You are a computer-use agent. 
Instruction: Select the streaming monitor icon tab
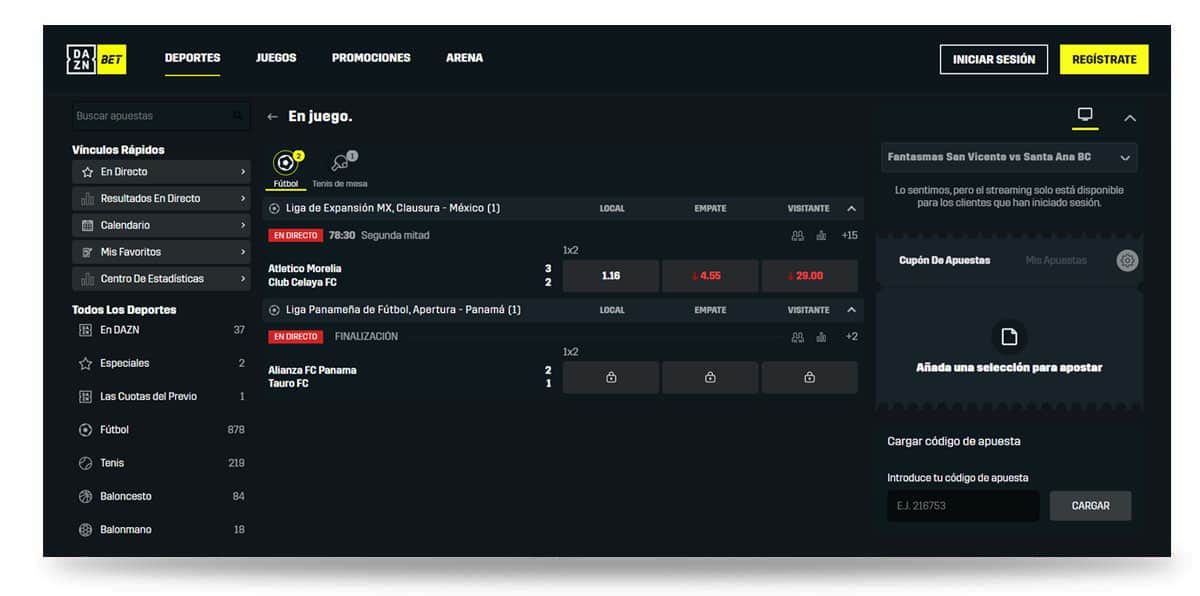point(1085,115)
